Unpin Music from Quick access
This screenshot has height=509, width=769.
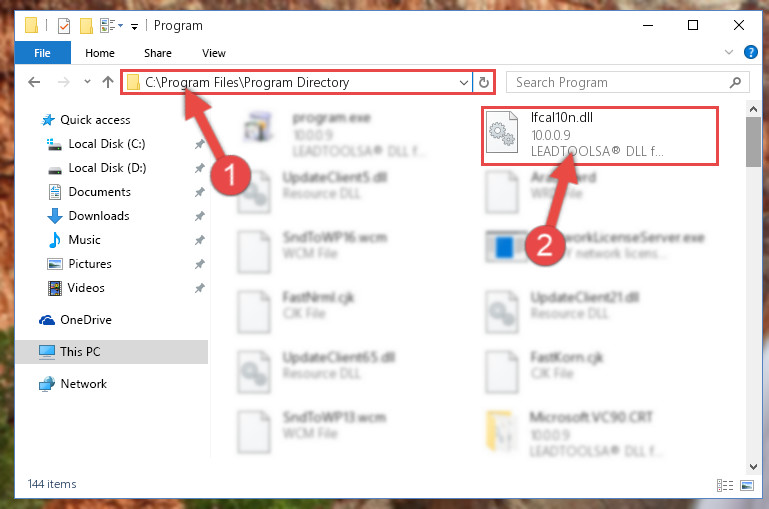[x=199, y=240]
